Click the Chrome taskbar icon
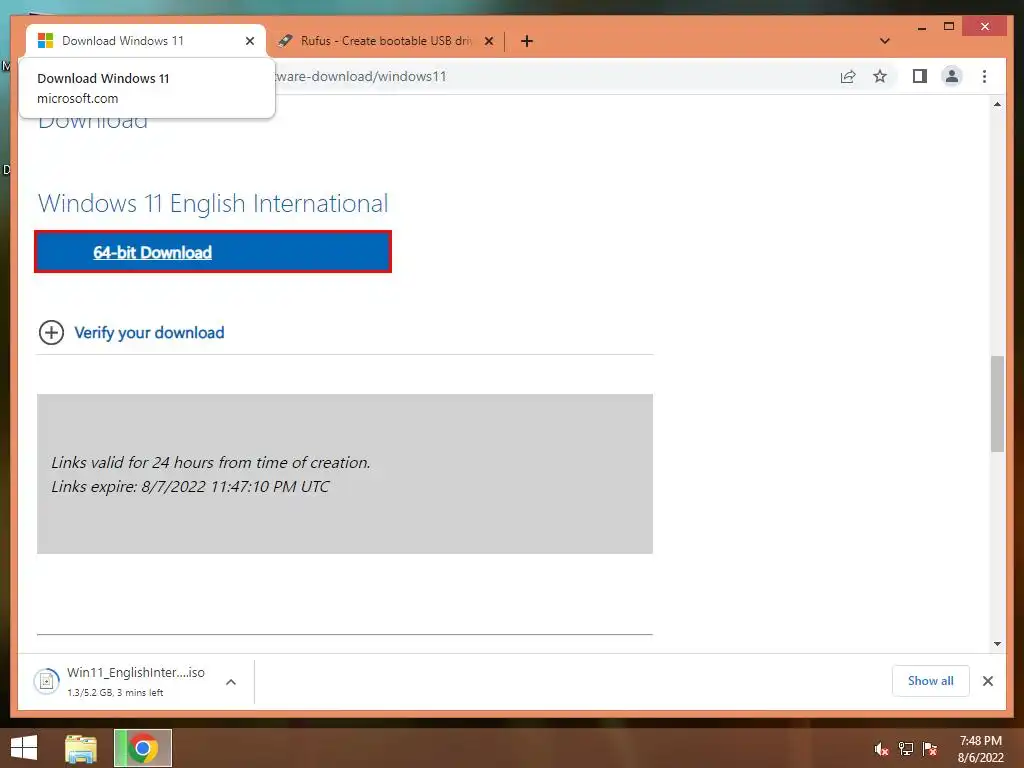Image resolution: width=1024 pixels, height=768 pixels. click(x=143, y=748)
